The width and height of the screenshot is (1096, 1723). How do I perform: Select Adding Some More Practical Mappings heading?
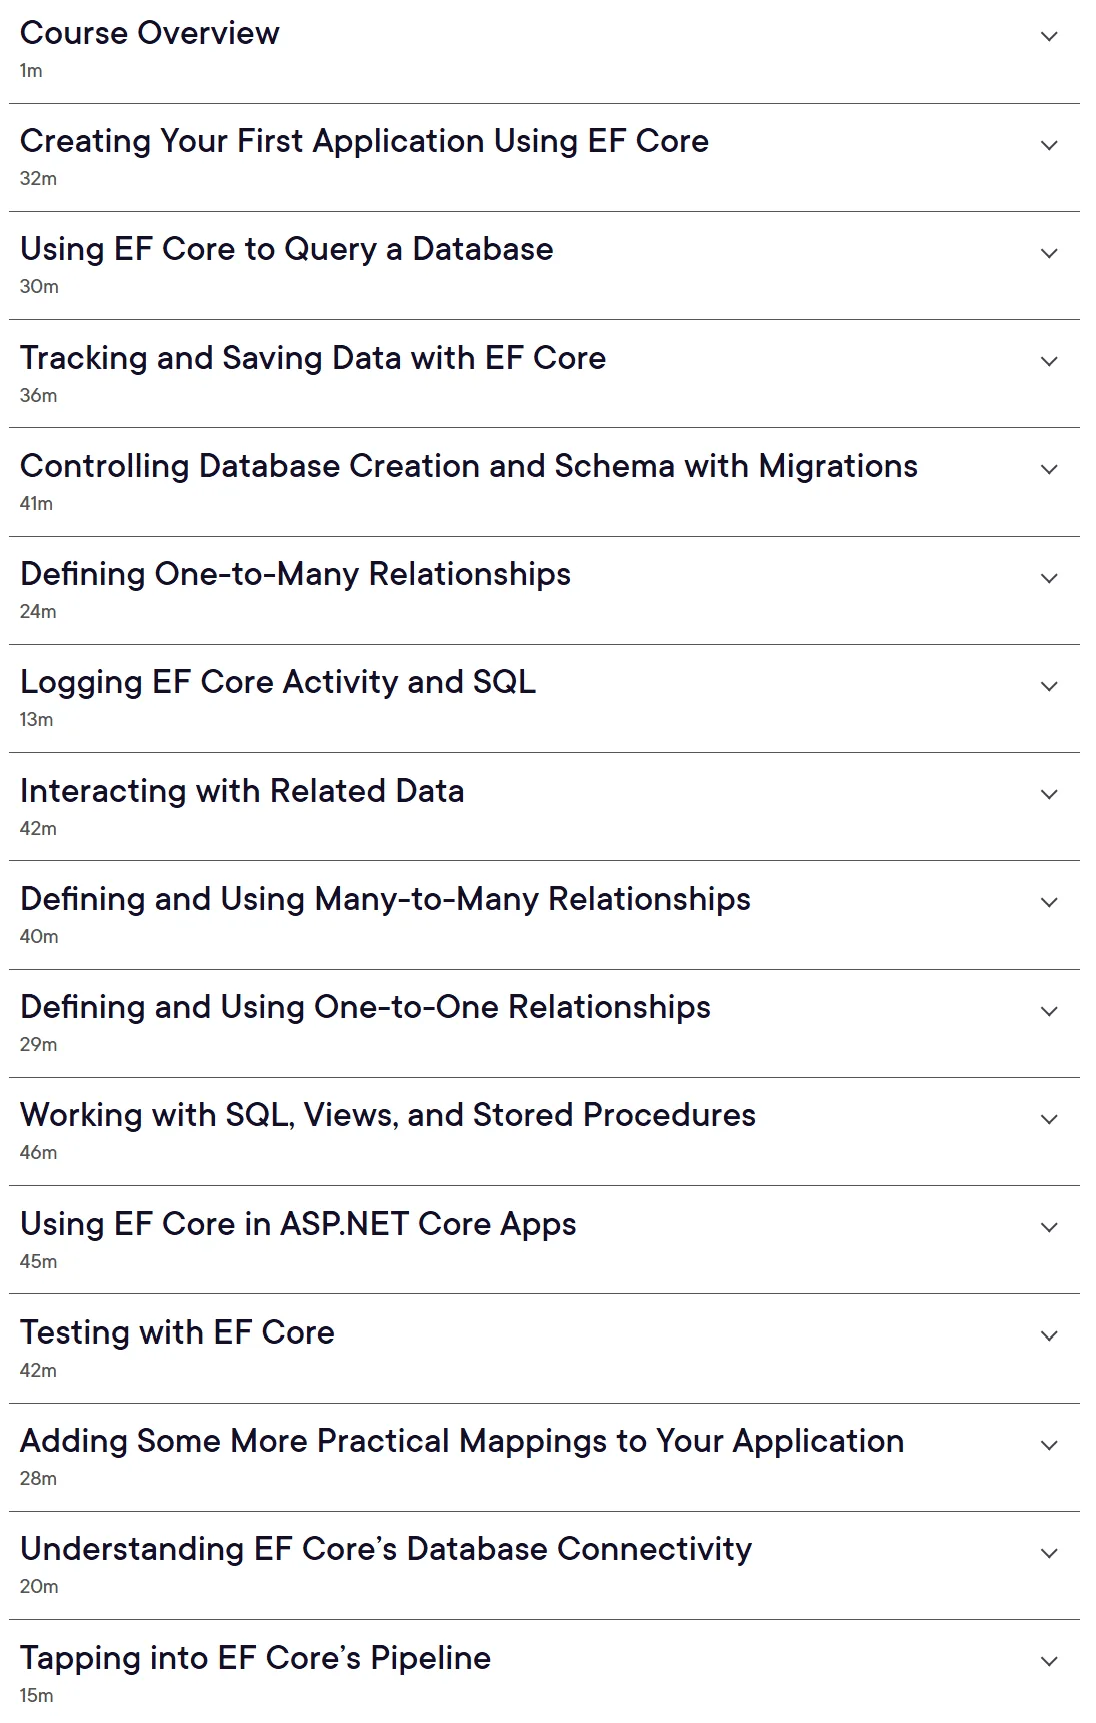pyautogui.click(x=462, y=1441)
